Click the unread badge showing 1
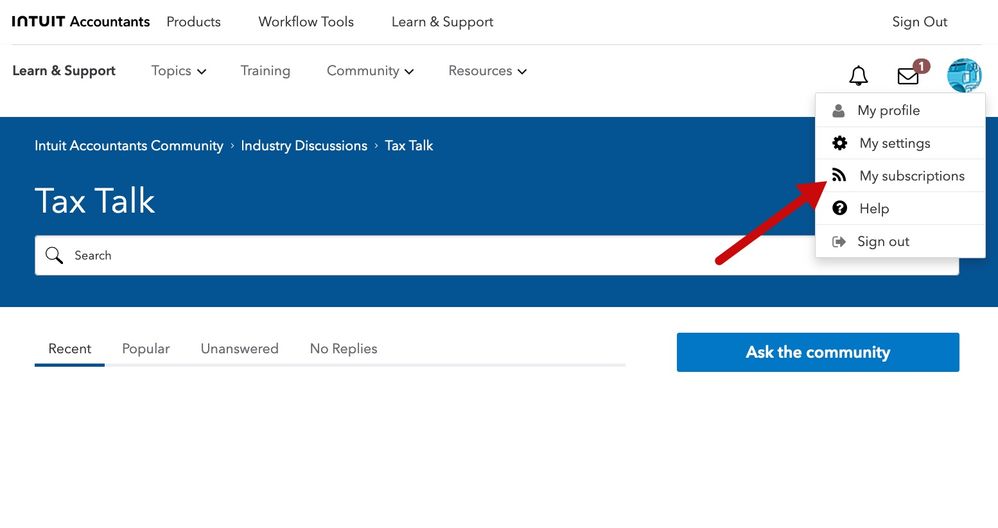Image resolution: width=998 pixels, height=528 pixels. pyautogui.click(x=921, y=66)
